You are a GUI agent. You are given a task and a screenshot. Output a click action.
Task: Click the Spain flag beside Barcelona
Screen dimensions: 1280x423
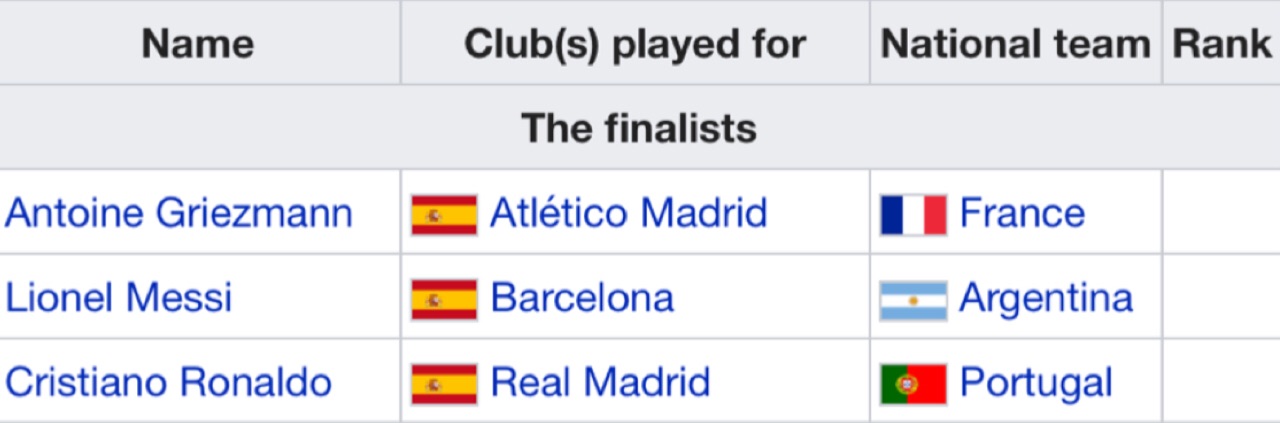click(444, 299)
